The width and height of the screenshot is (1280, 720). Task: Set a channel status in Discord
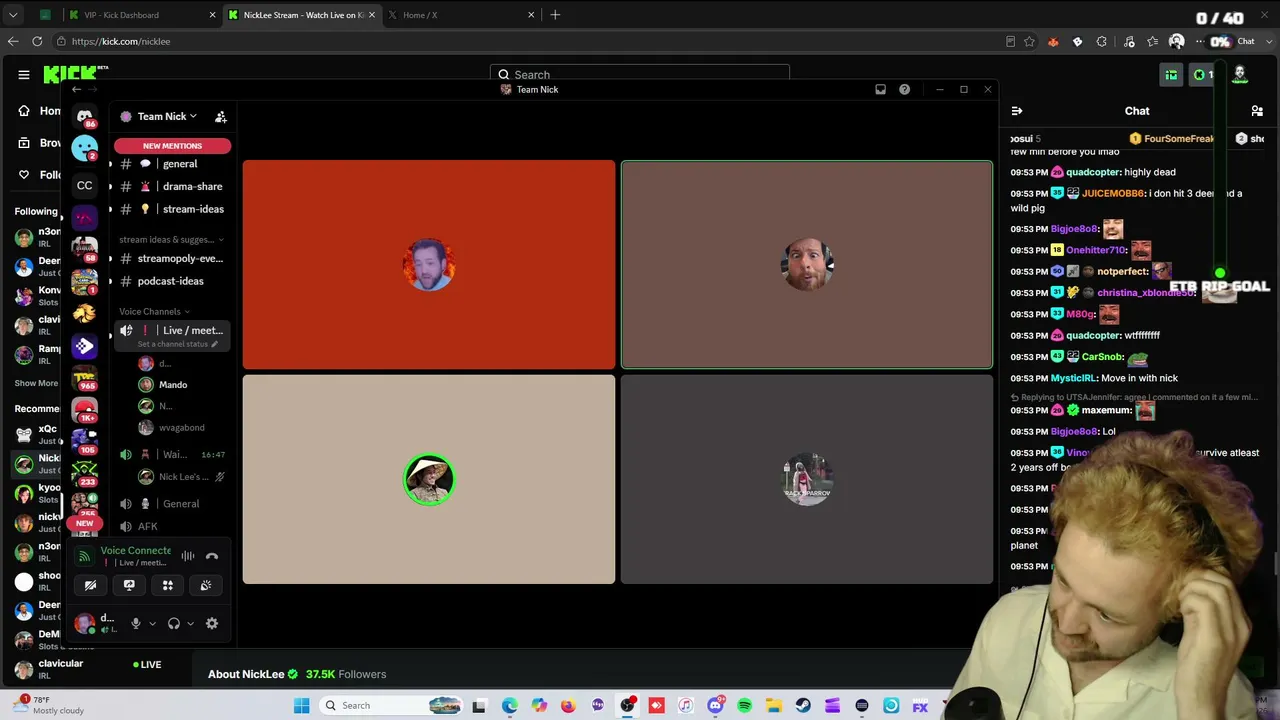[x=177, y=344]
